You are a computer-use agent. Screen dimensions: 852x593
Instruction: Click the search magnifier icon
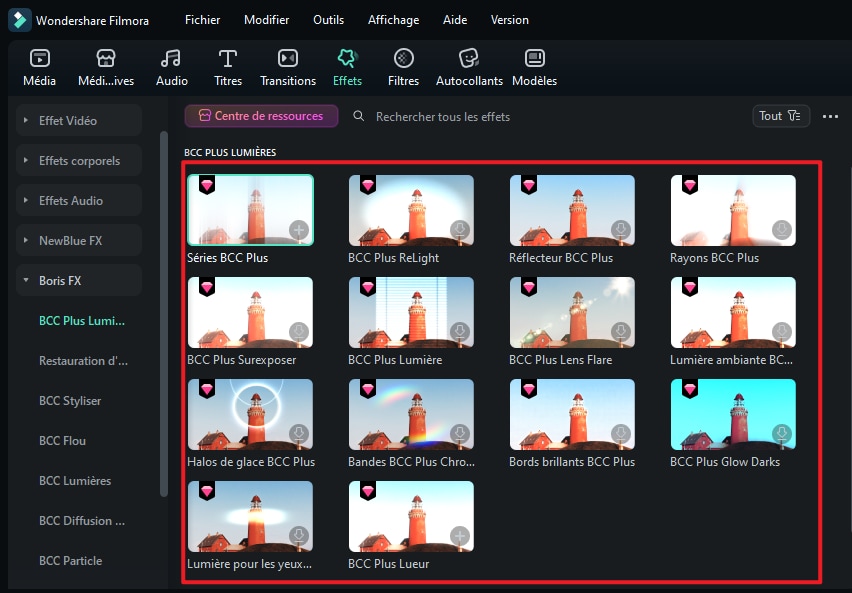(359, 116)
